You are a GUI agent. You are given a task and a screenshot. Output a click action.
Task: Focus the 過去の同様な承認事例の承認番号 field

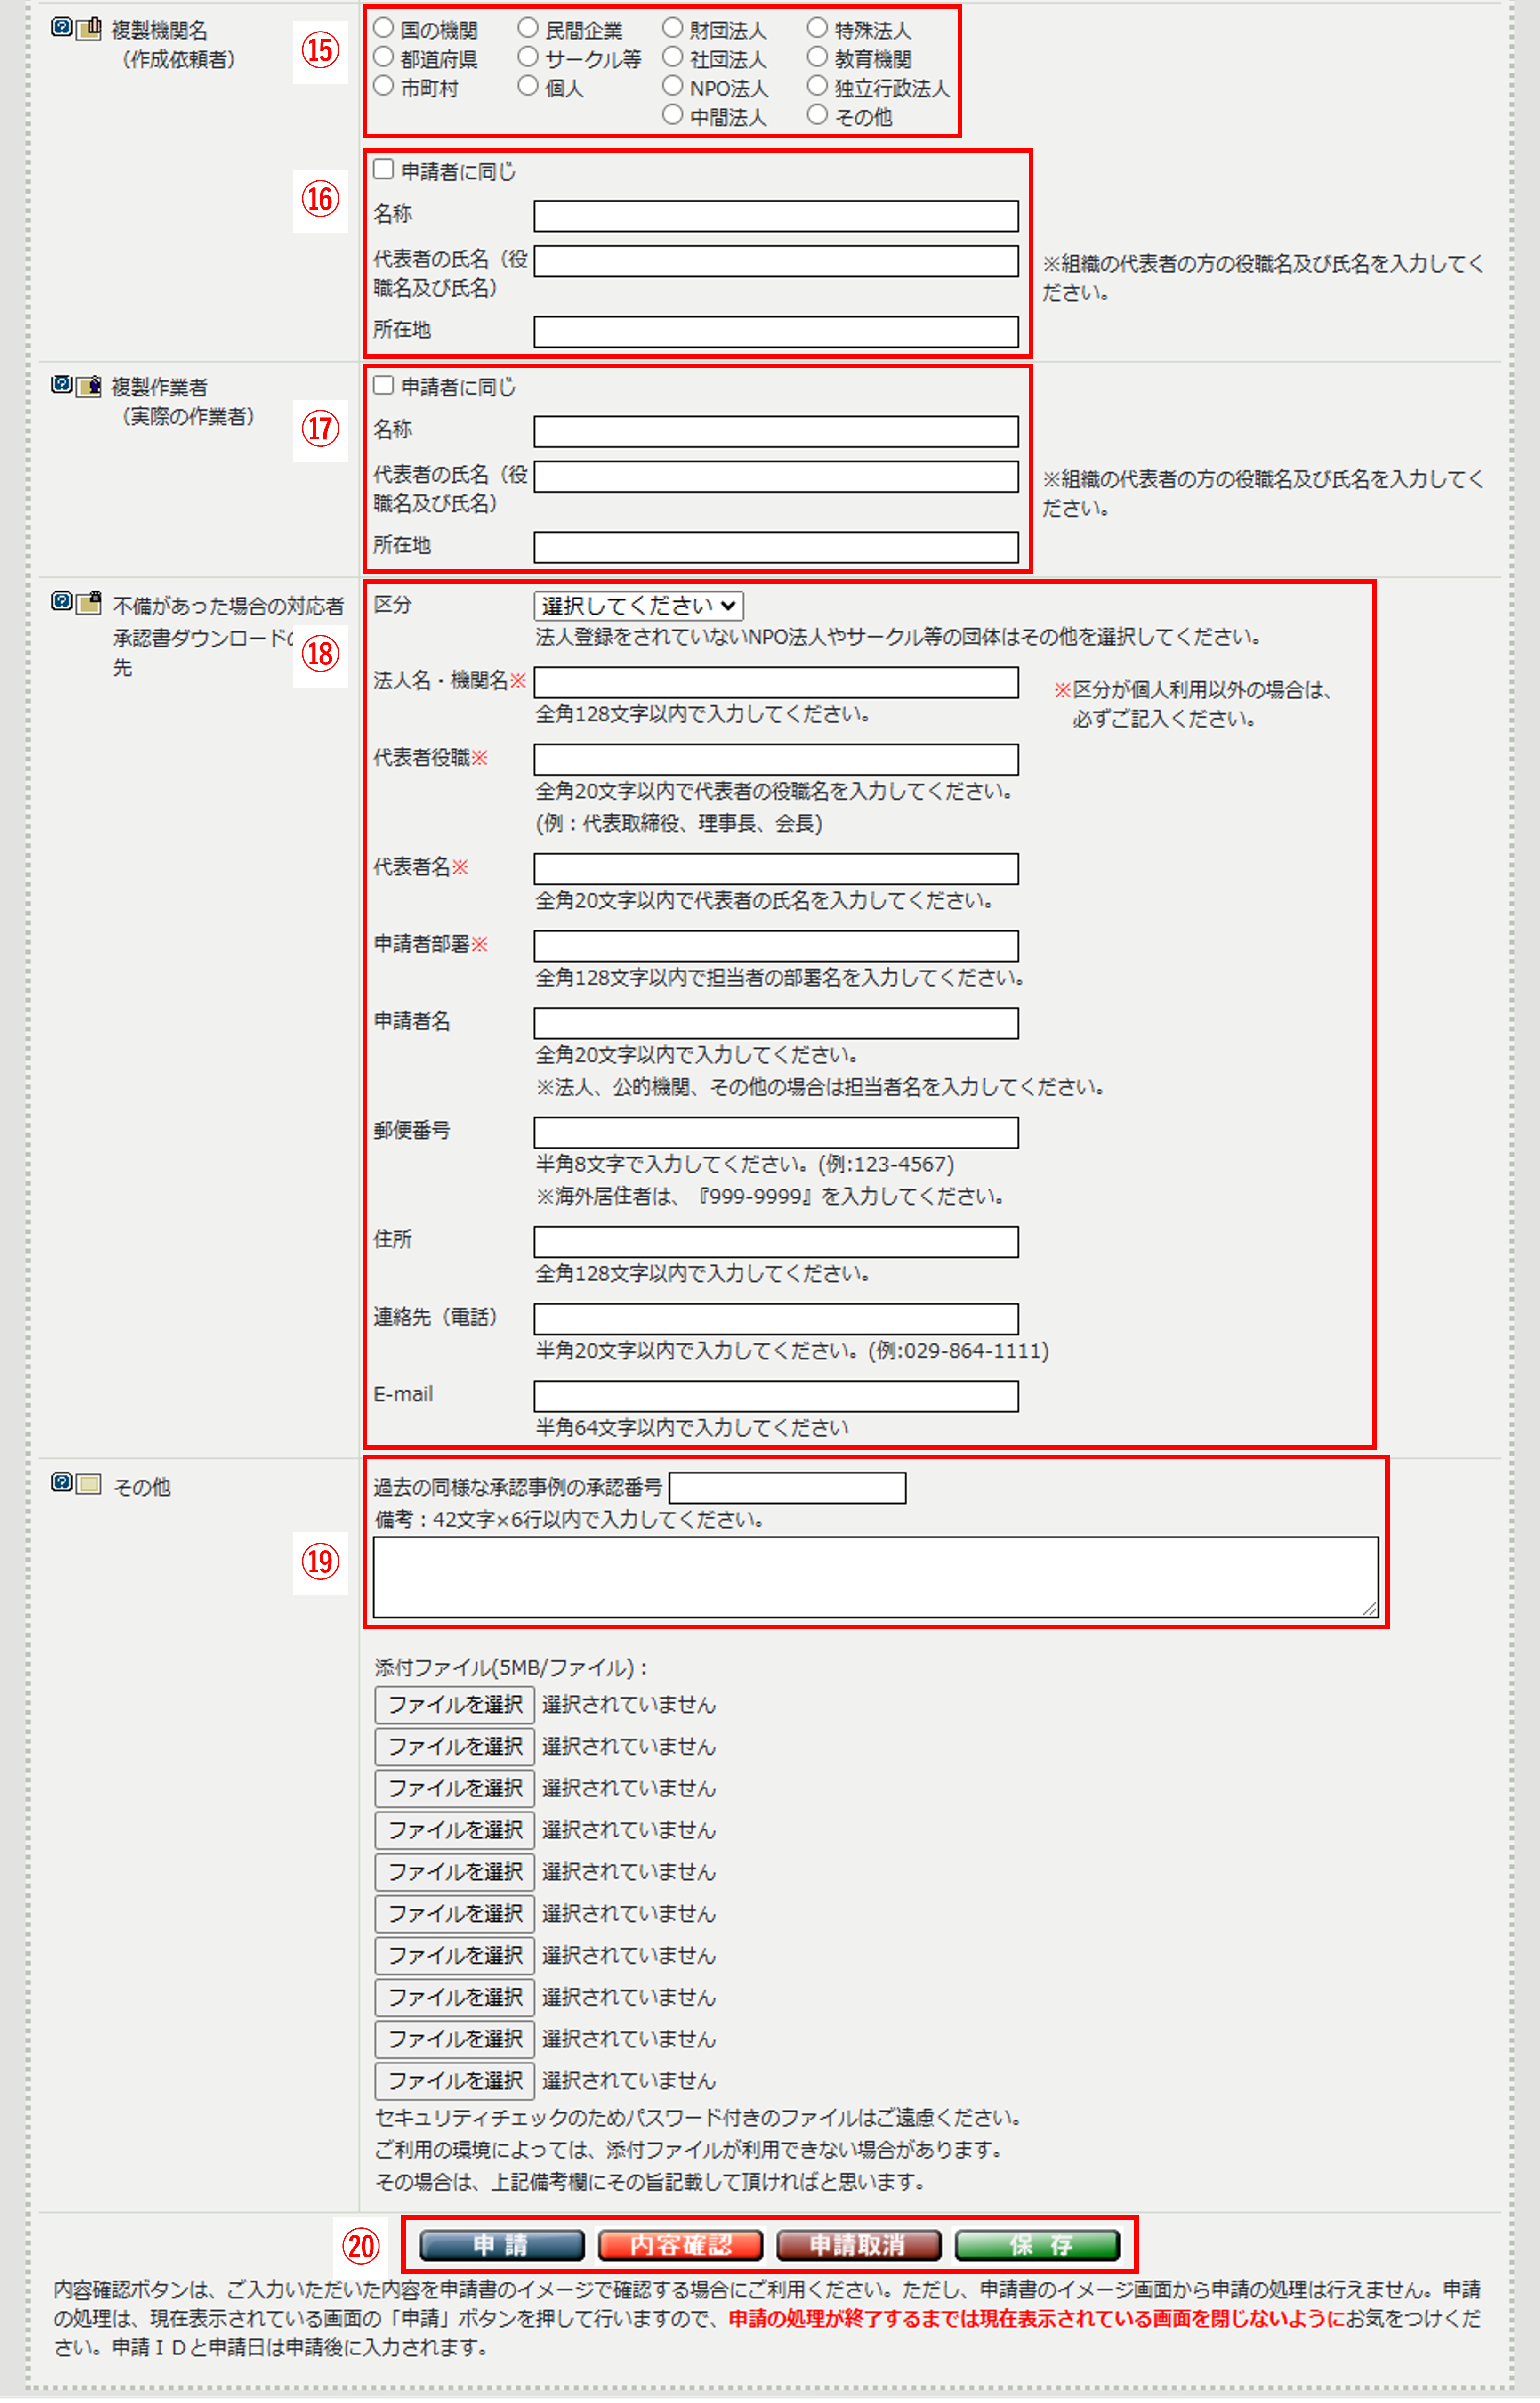[x=788, y=1489]
